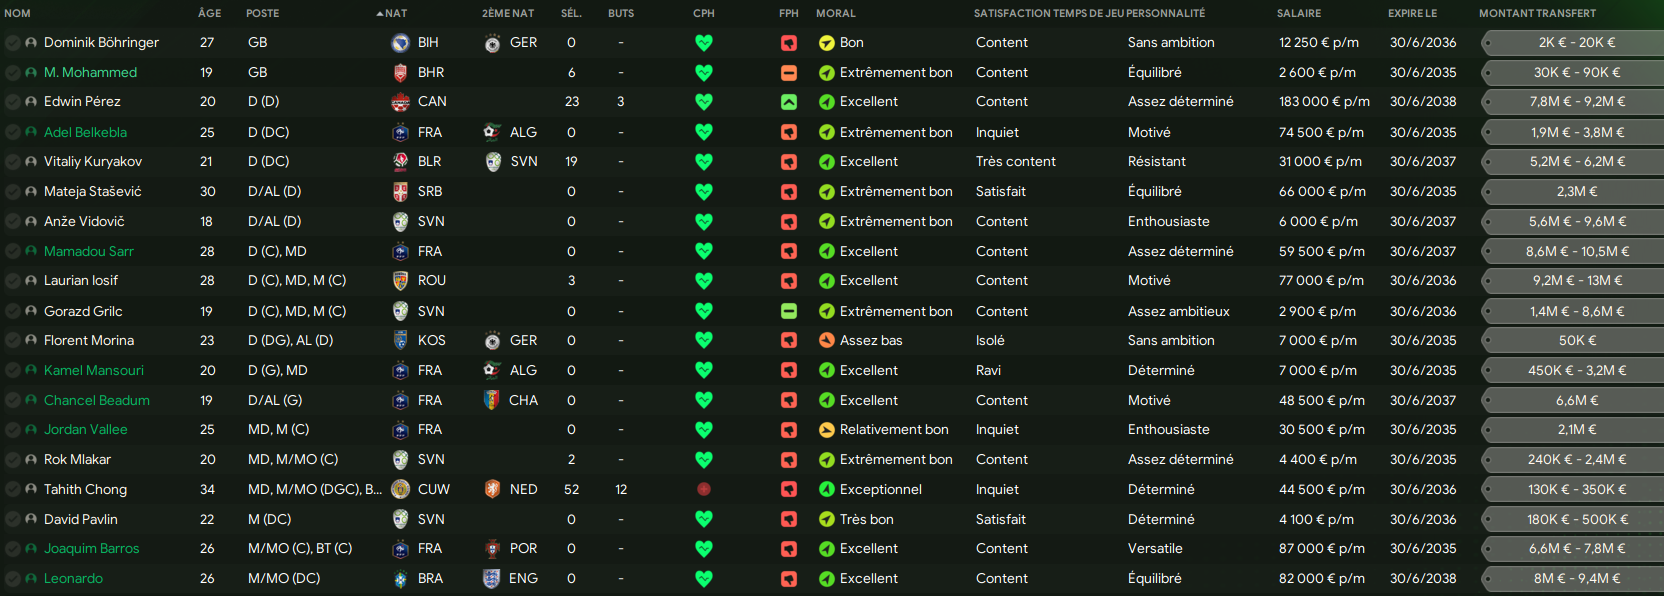The height and width of the screenshot is (596, 1664).
Task: Click Tahith Chong's red fitness condition icon
Action: tap(704, 490)
